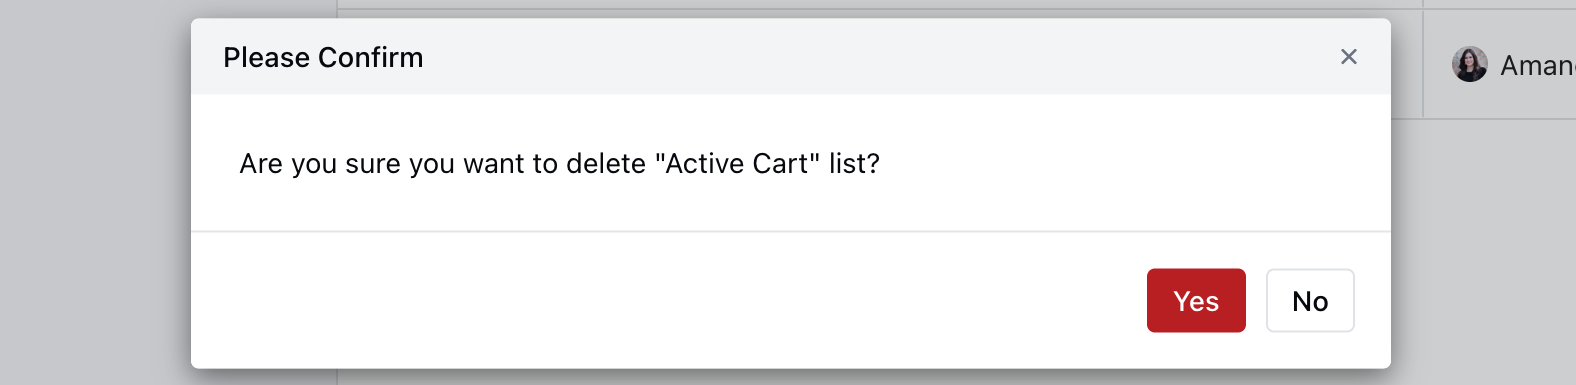
Task: Dismiss the delete confirmation using X icon
Action: click(1348, 57)
